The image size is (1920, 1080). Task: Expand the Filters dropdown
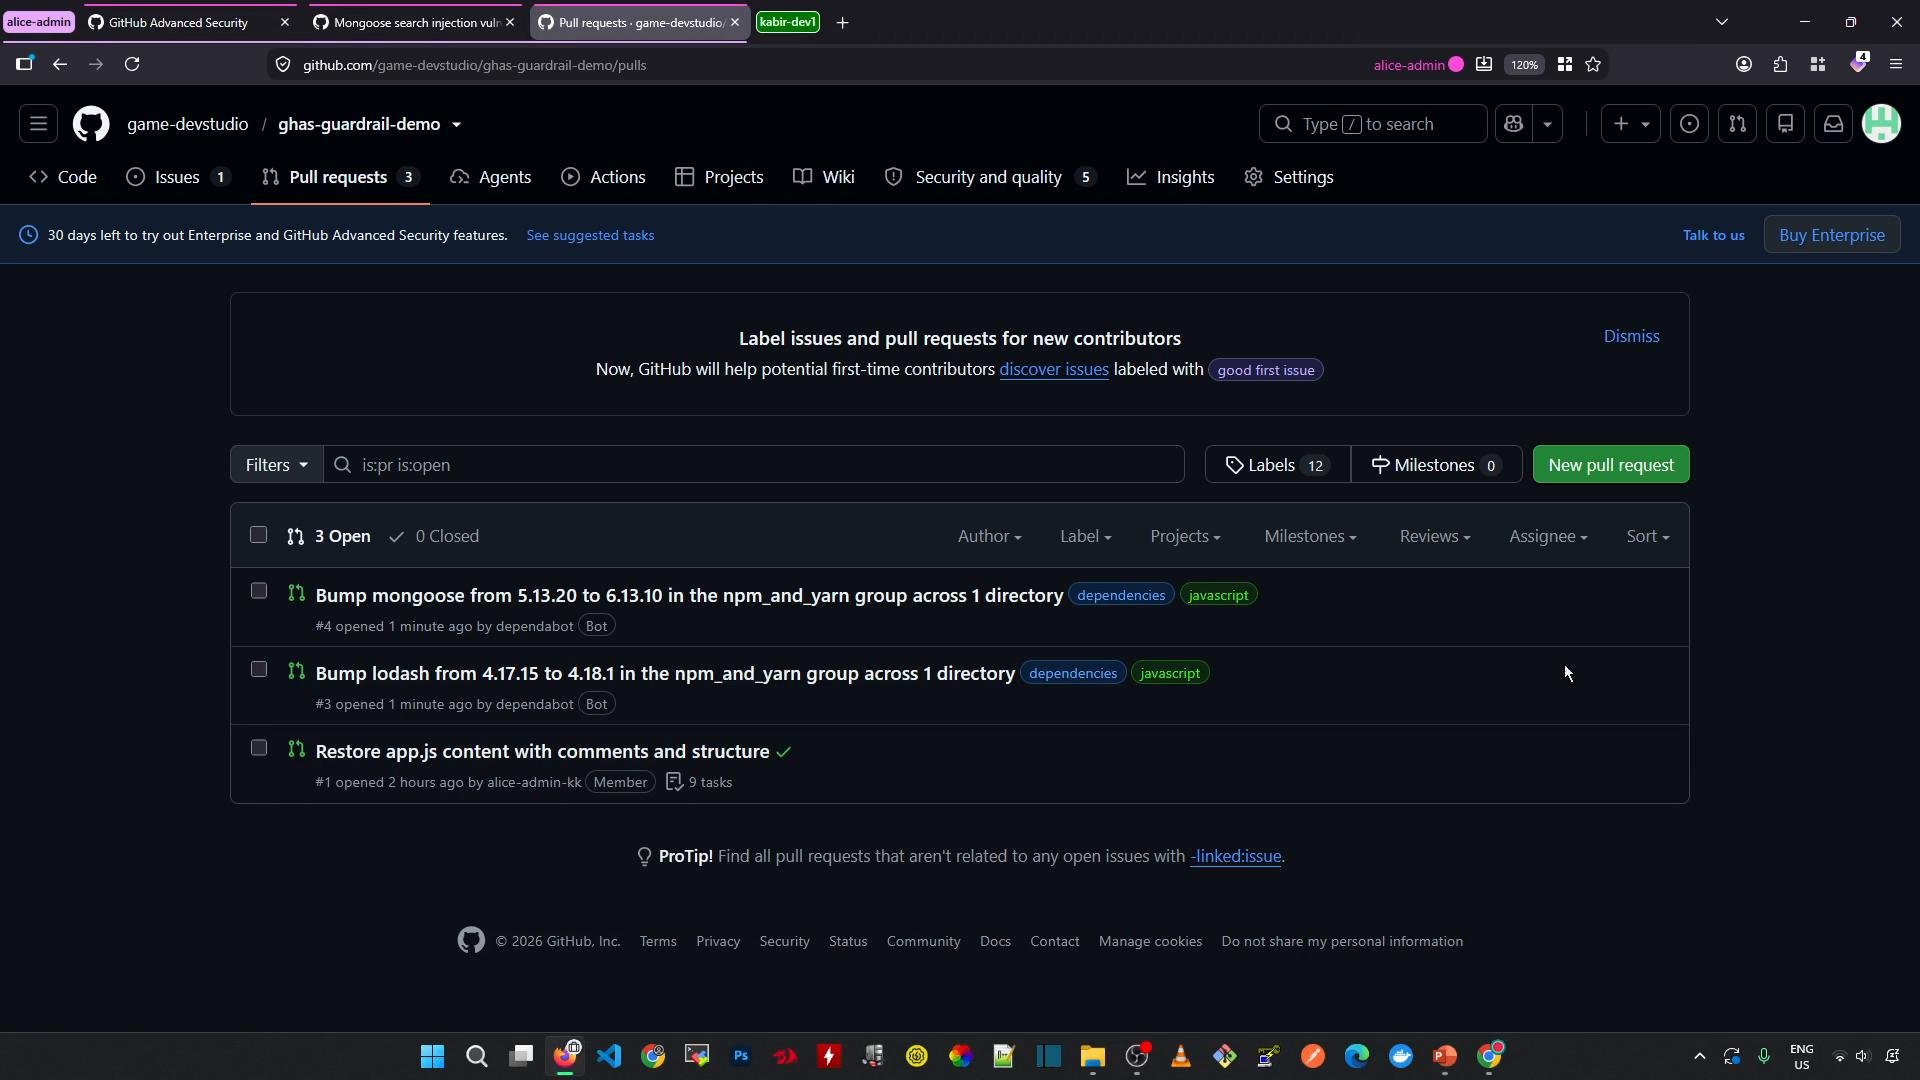[276, 464]
